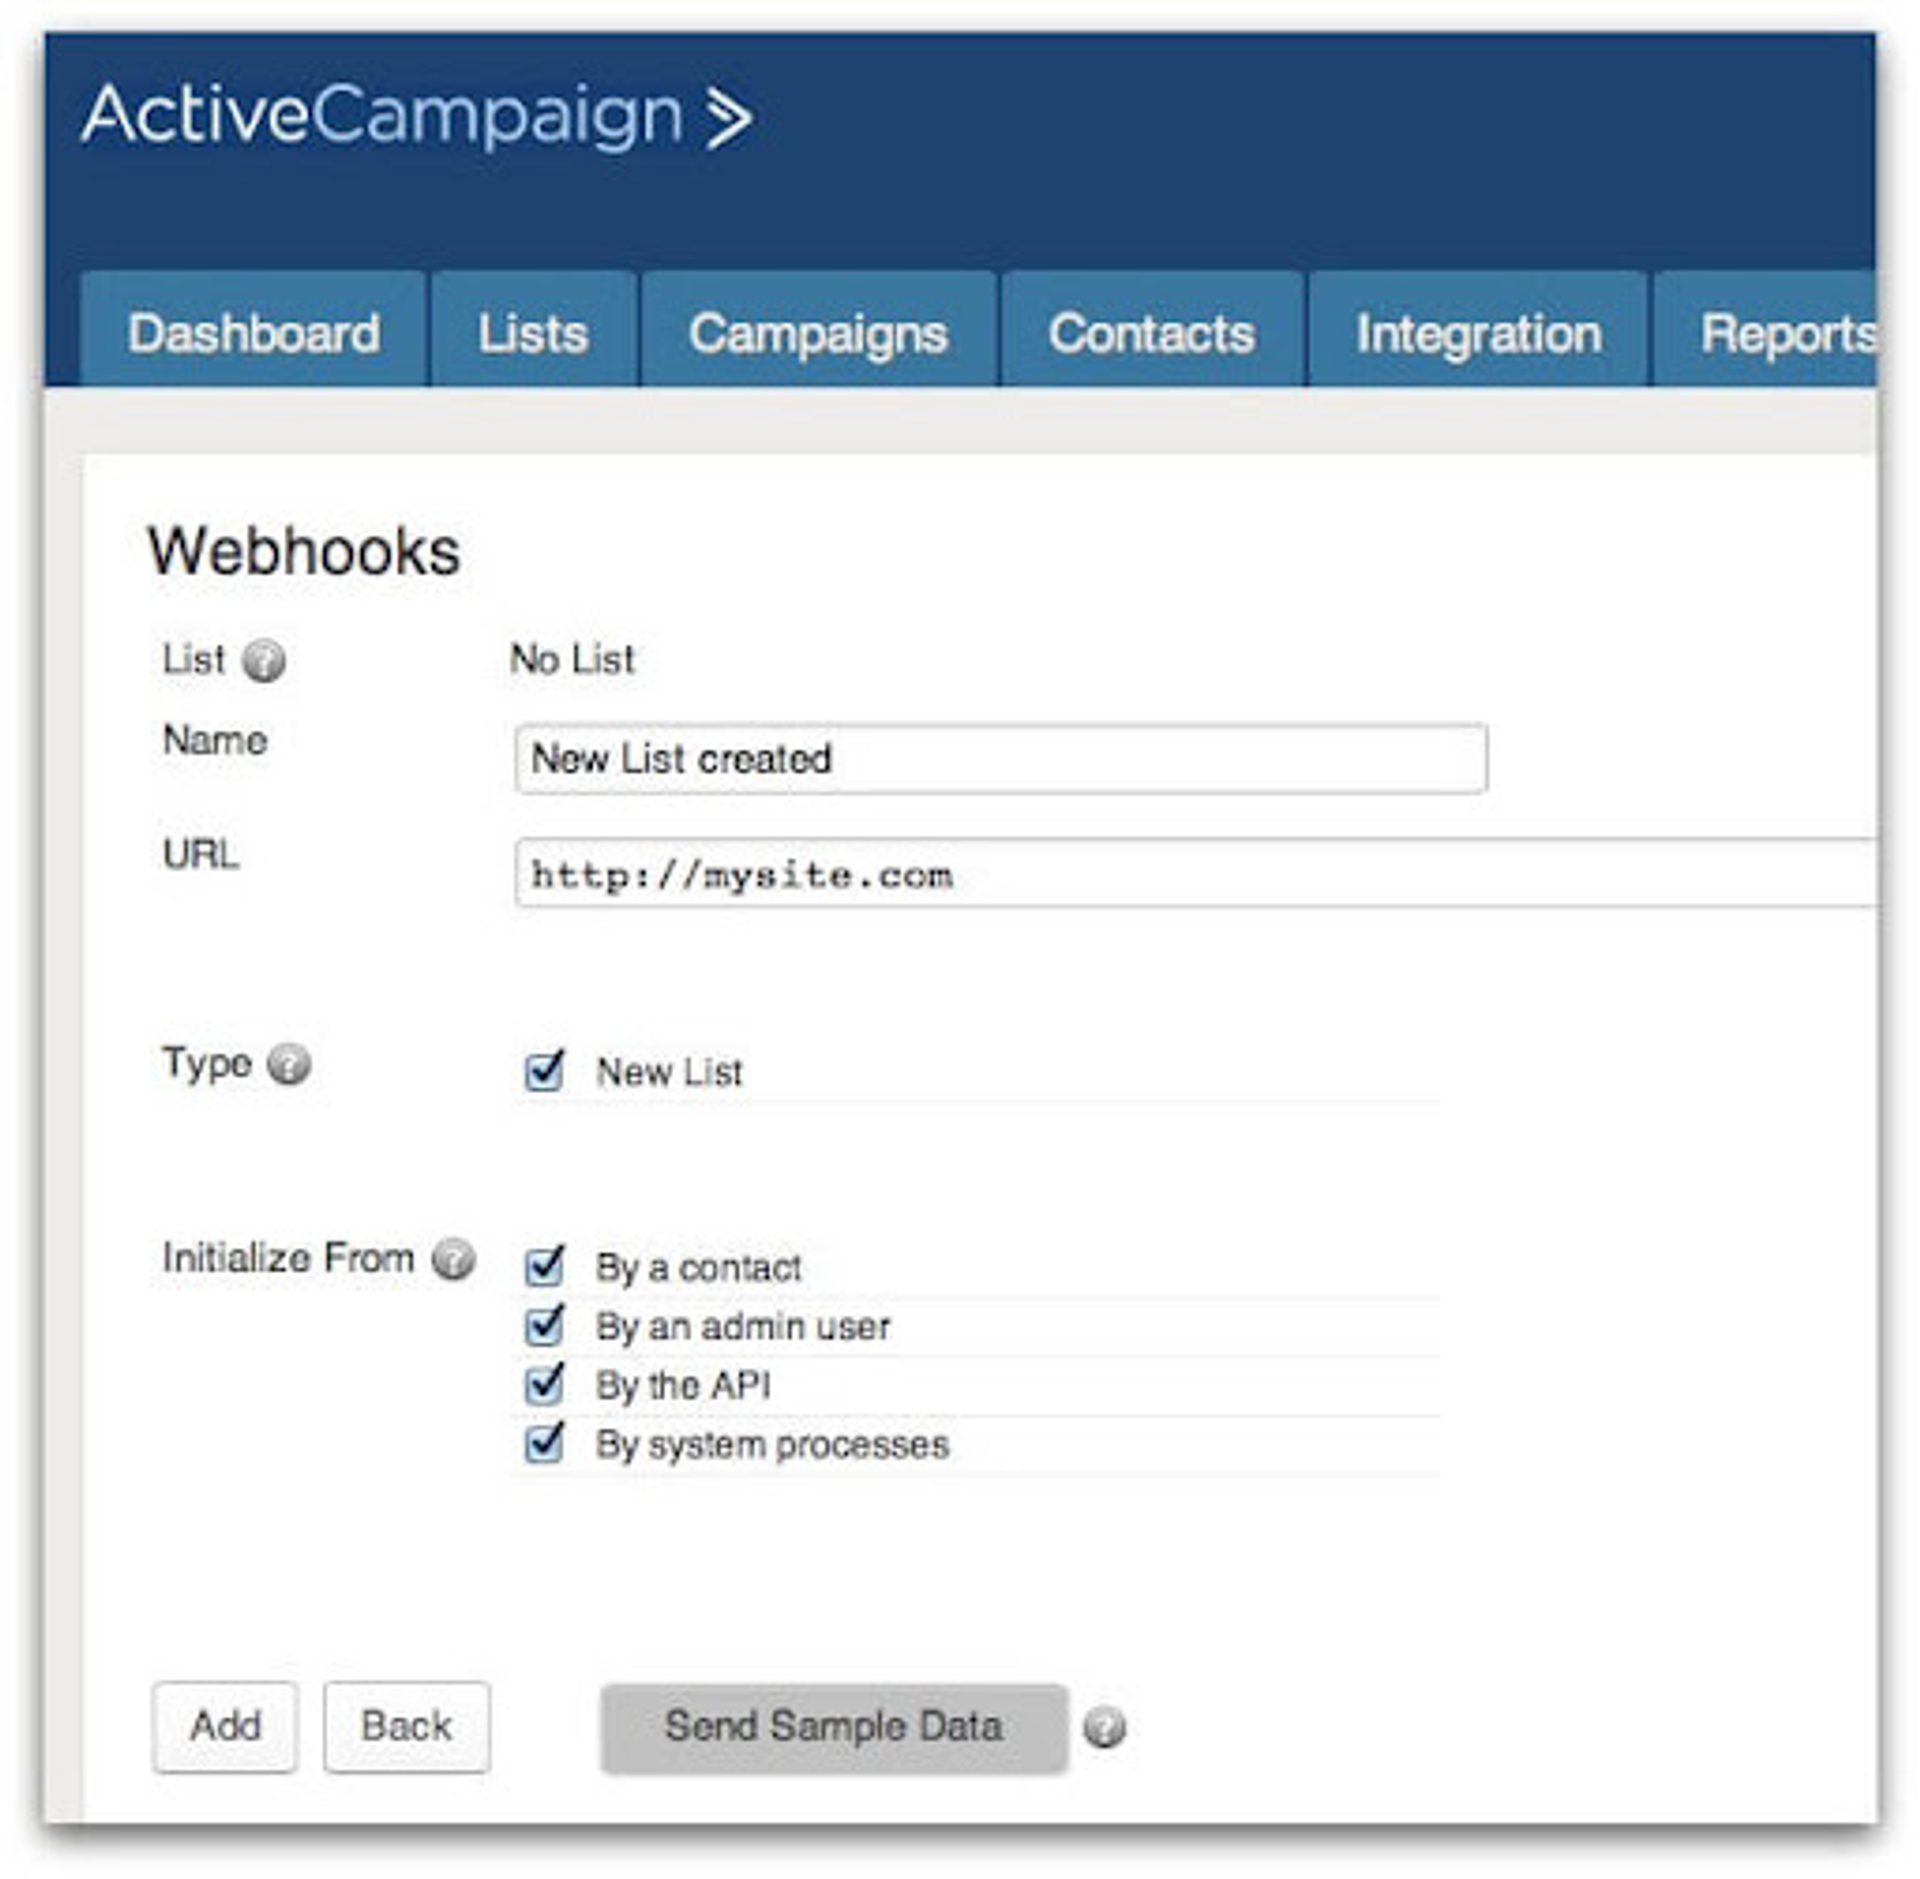This screenshot has width=1920, height=1879.
Task: Focus the webhook Name input field
Action: coord(1000,759)
